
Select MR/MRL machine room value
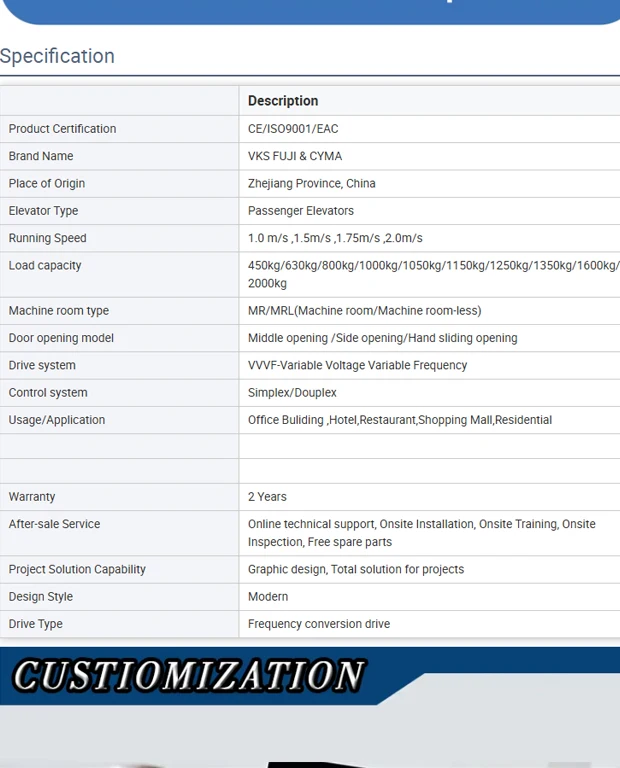pos(364,311)
